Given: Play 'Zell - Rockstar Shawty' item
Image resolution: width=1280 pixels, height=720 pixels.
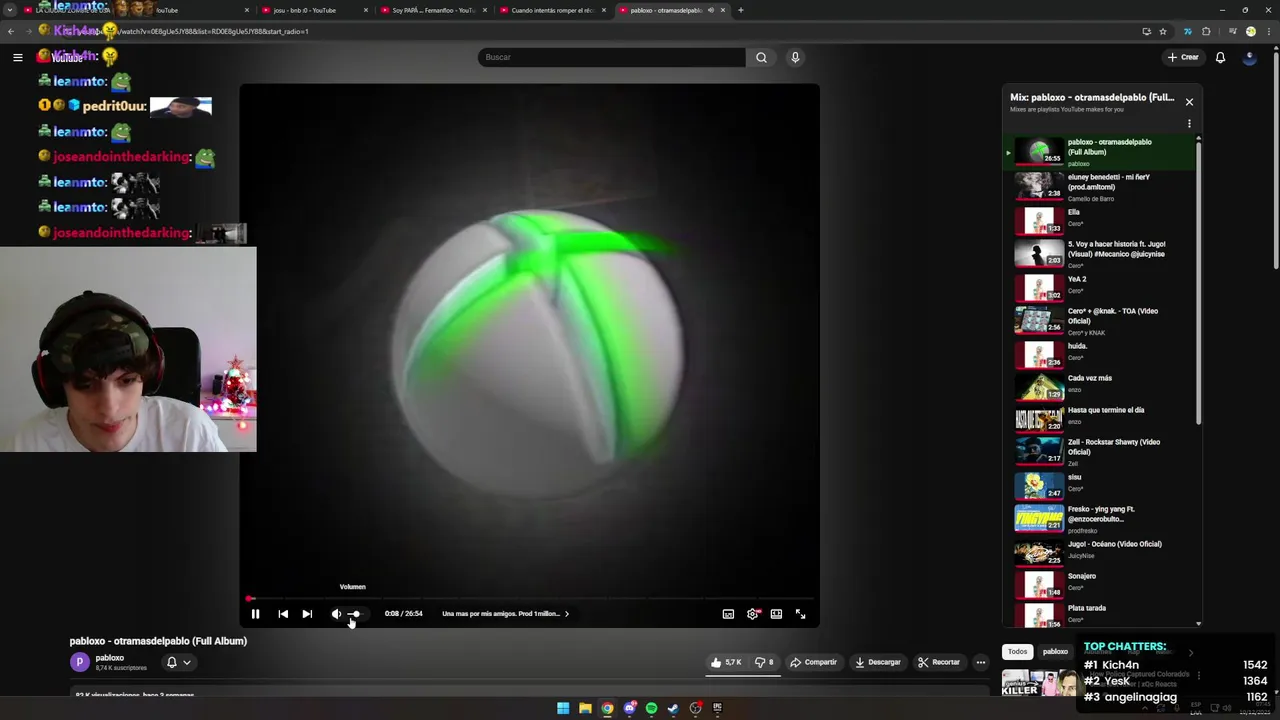Looking at the screenshot, I should click(x=1100, y=451).
